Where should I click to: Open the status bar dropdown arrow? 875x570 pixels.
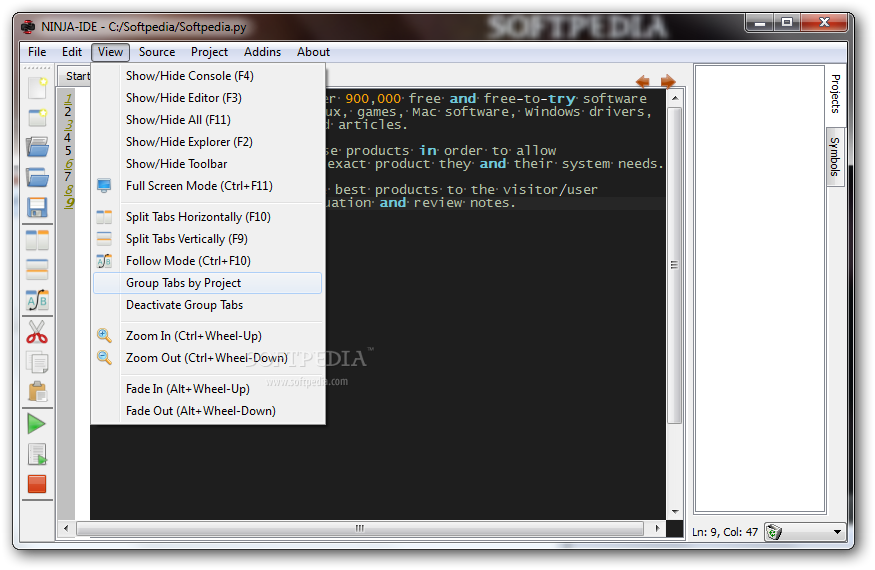coord(837,532)
